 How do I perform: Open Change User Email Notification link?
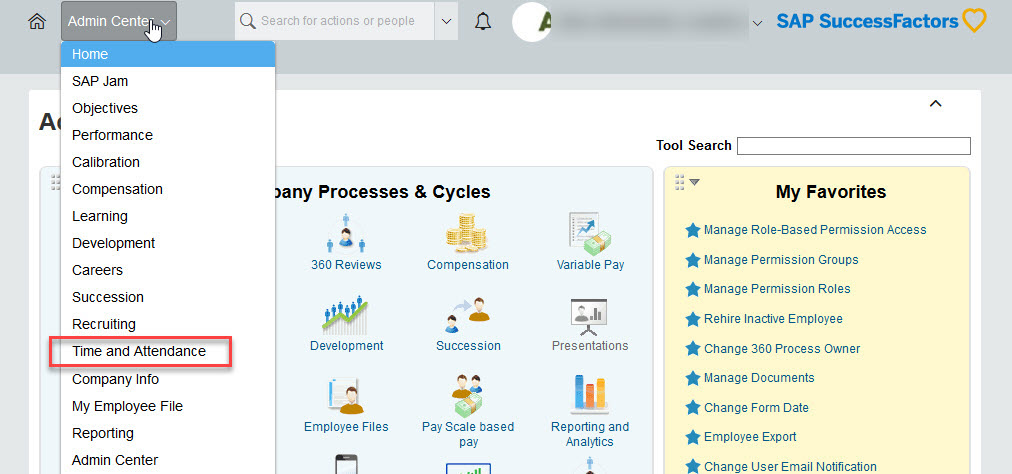pos(790,466)
